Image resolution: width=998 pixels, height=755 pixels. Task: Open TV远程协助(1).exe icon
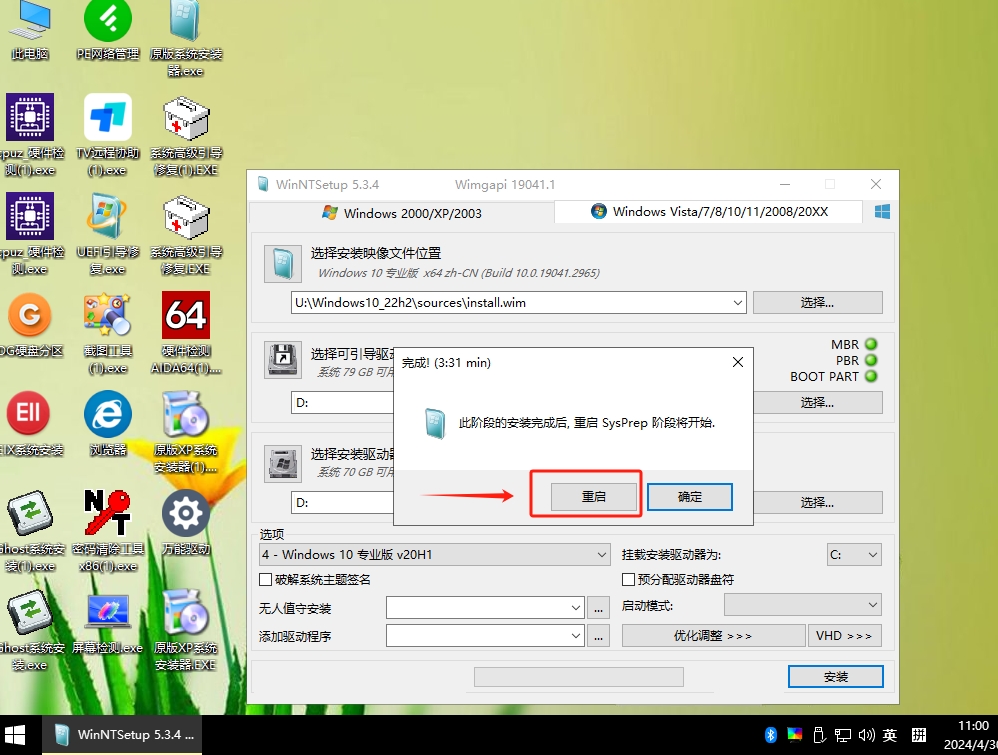108,135
